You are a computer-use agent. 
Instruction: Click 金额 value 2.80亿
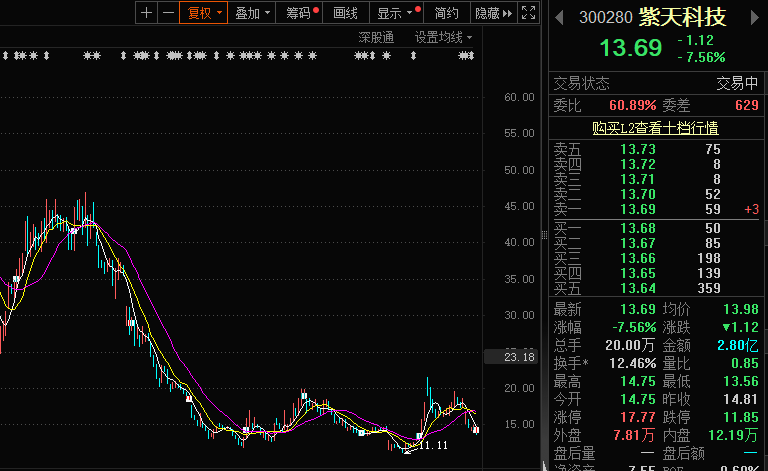tap(738, 345)
